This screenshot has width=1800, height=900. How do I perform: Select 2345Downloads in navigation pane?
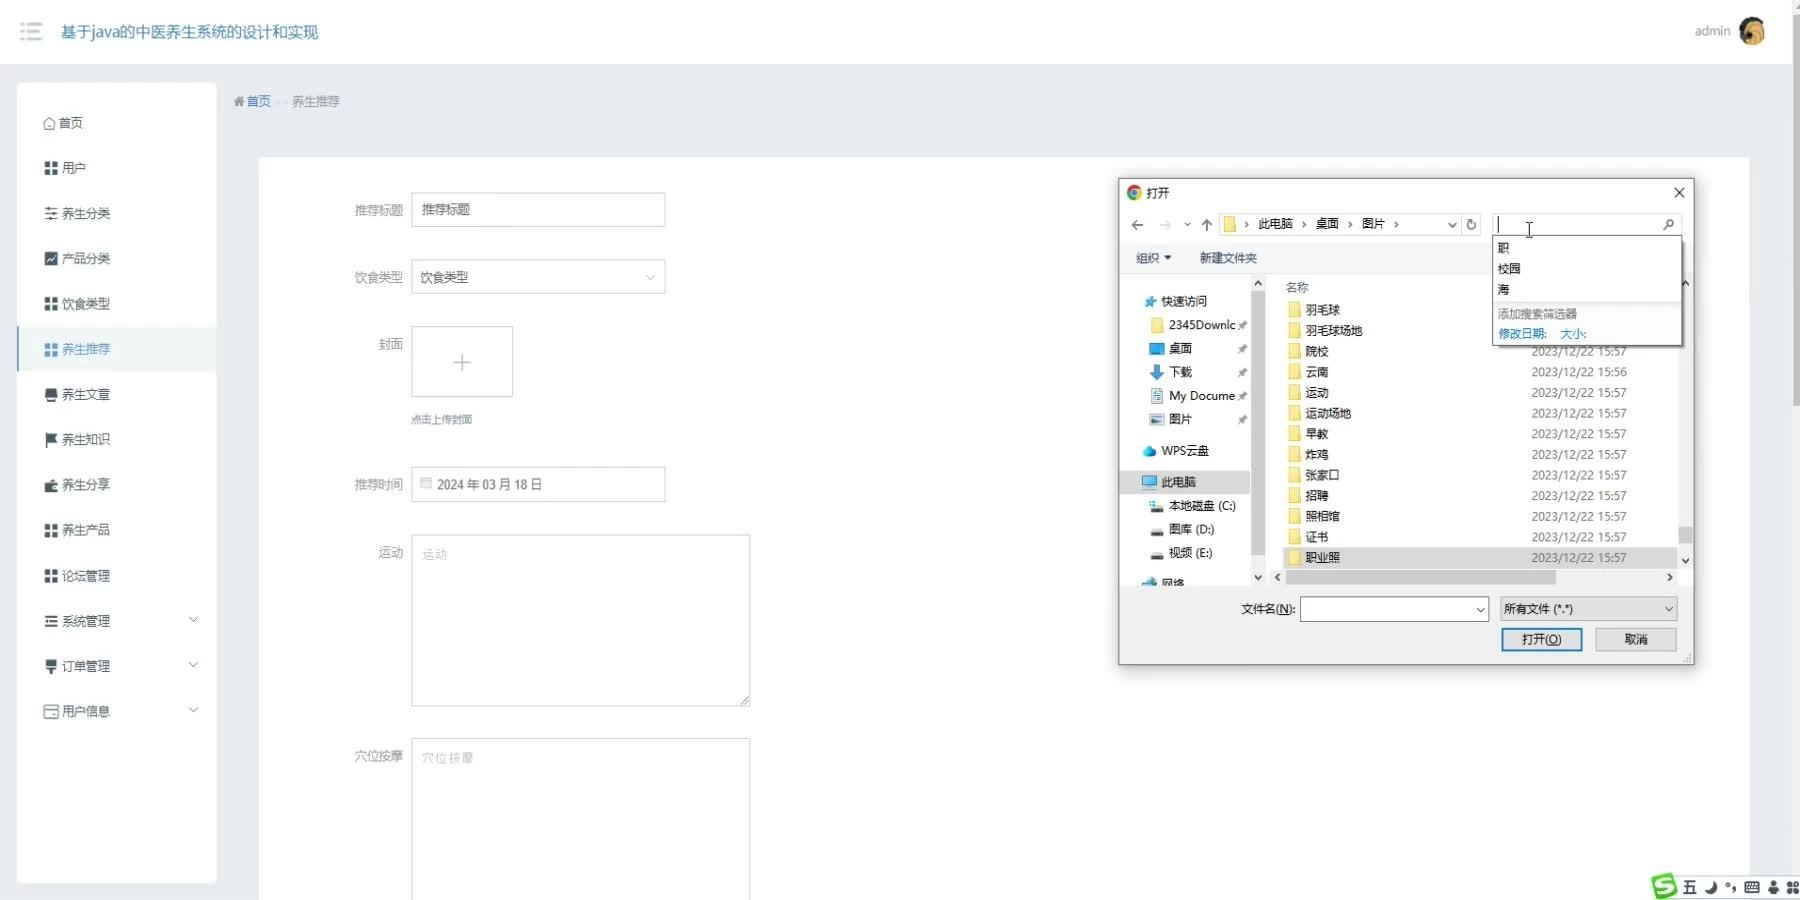pyautogui.click(x=1194, y=325)
